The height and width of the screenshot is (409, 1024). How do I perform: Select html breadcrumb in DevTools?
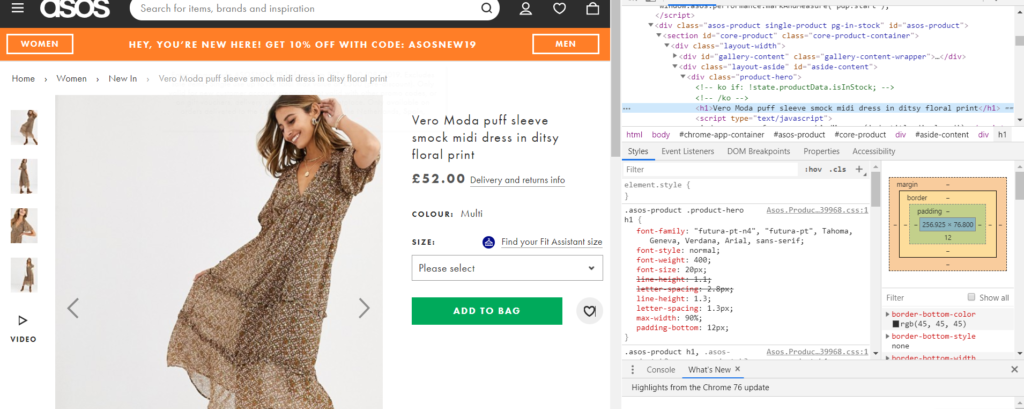click(x=634, y=135)
